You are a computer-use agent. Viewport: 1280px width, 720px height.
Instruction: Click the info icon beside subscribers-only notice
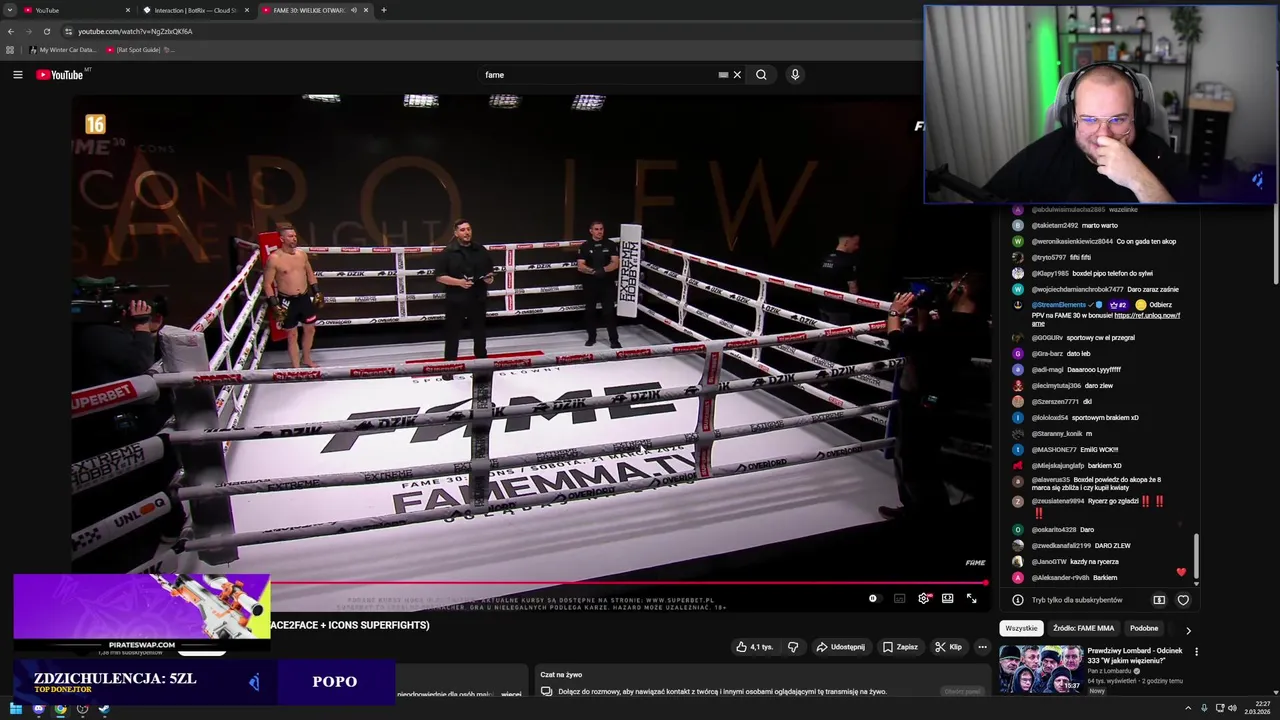(1018, 600)
